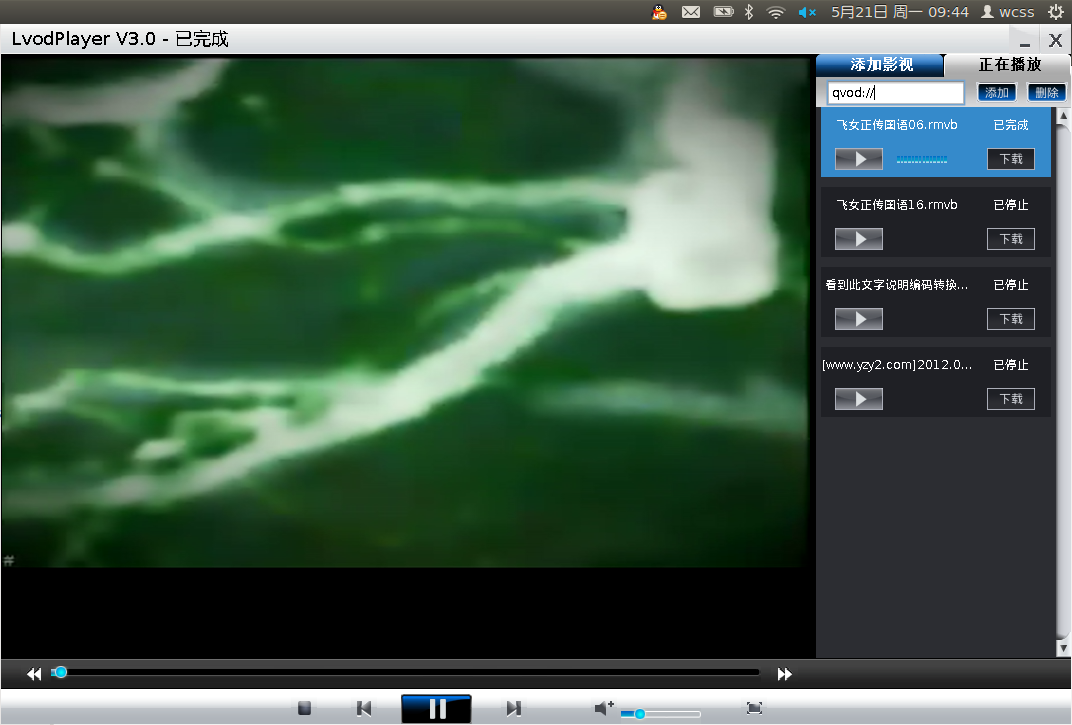Play the [www.yzy2.com]2012.0... item

coord(859,399)
